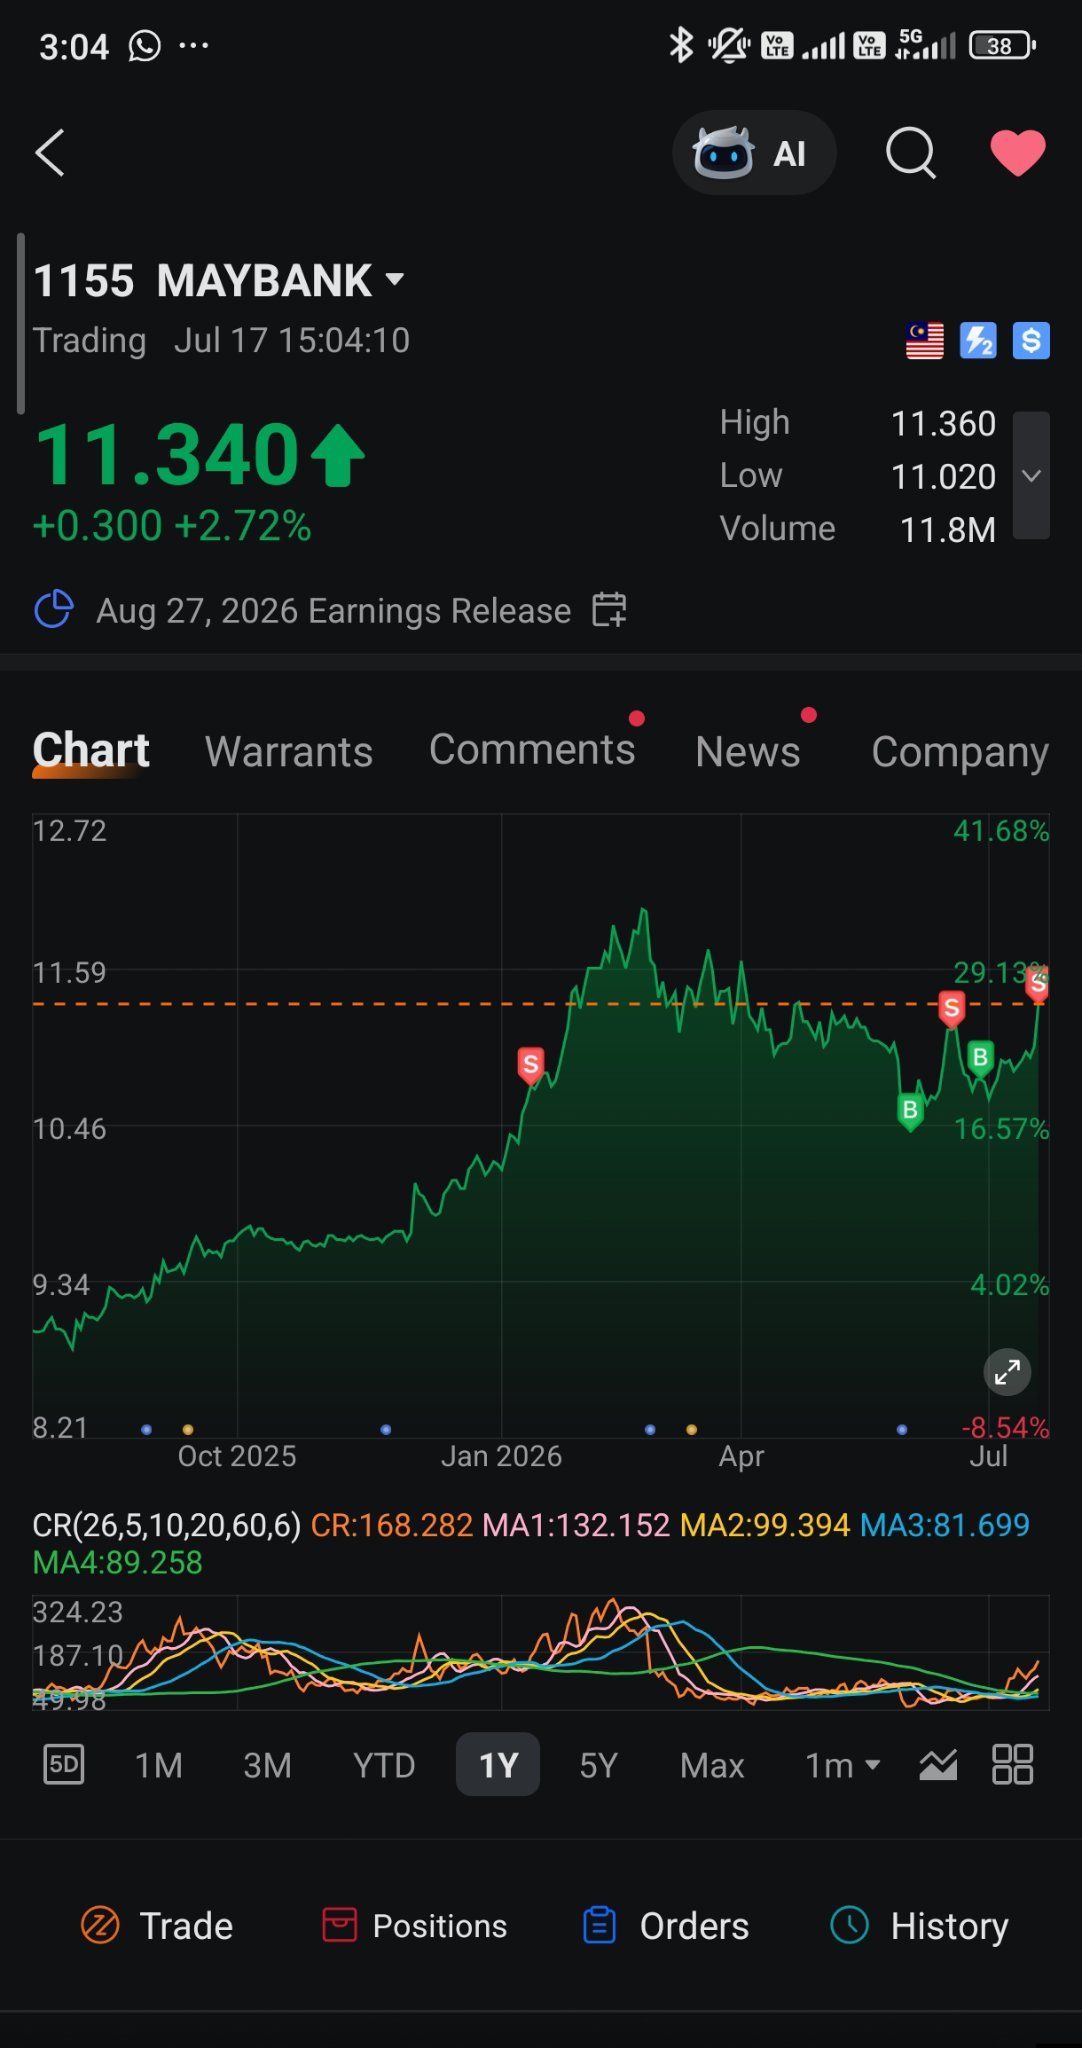Screen dimensions: 1082x2048
Task: Open History
Action: 919,1925
